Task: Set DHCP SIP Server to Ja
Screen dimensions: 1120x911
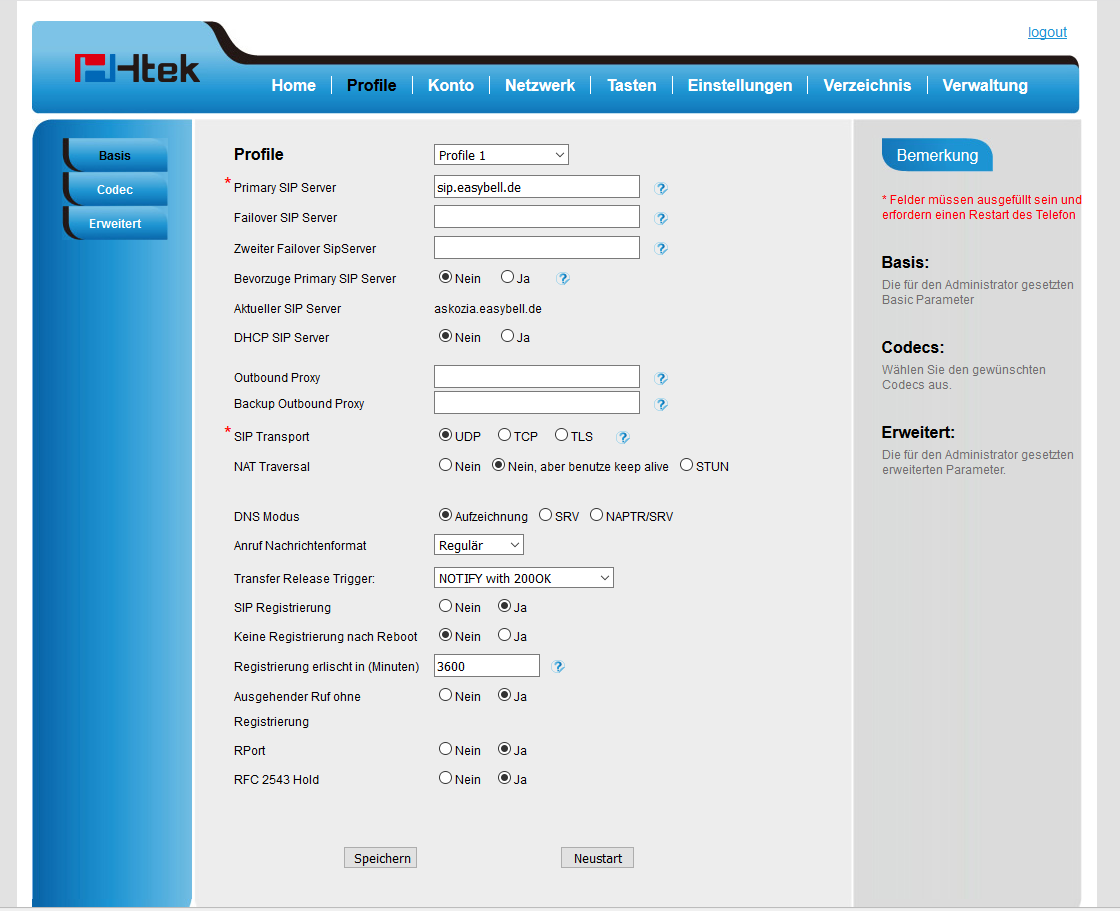Action: 508,337
